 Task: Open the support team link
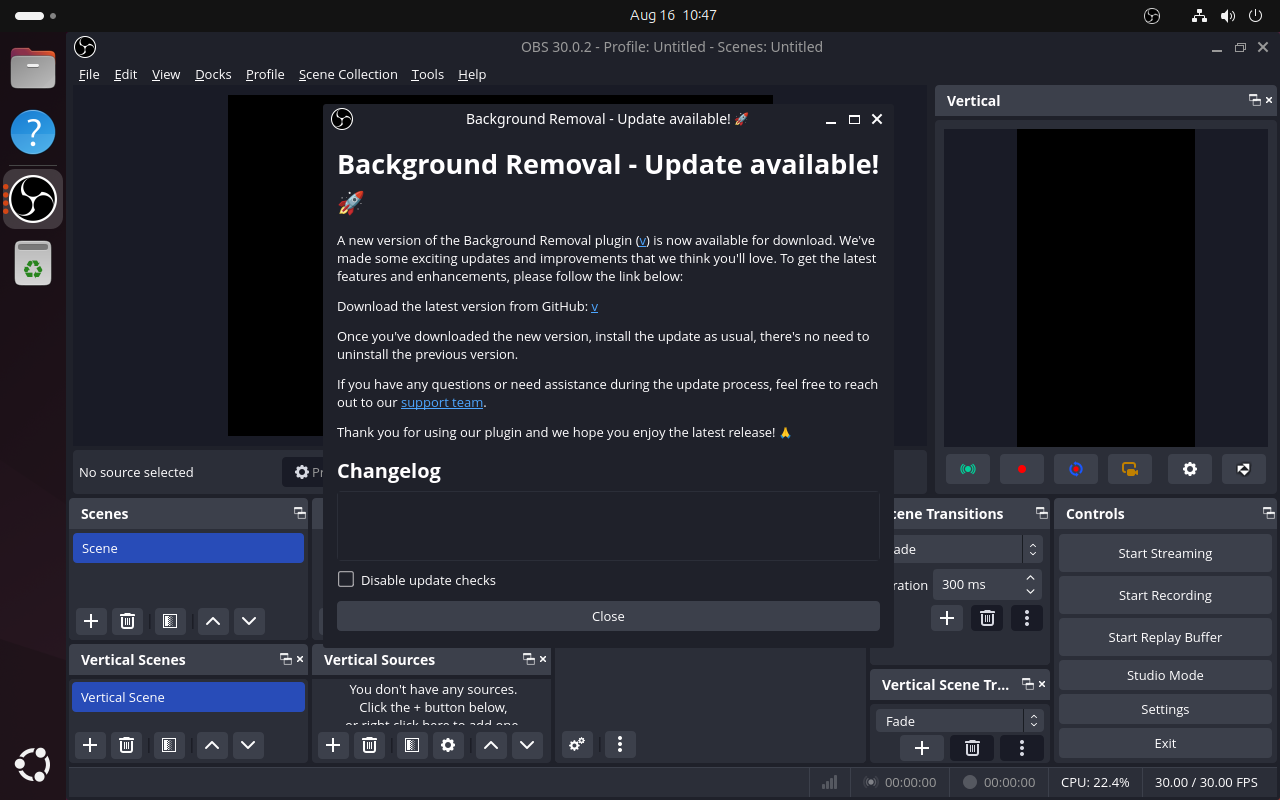[442, 402]
